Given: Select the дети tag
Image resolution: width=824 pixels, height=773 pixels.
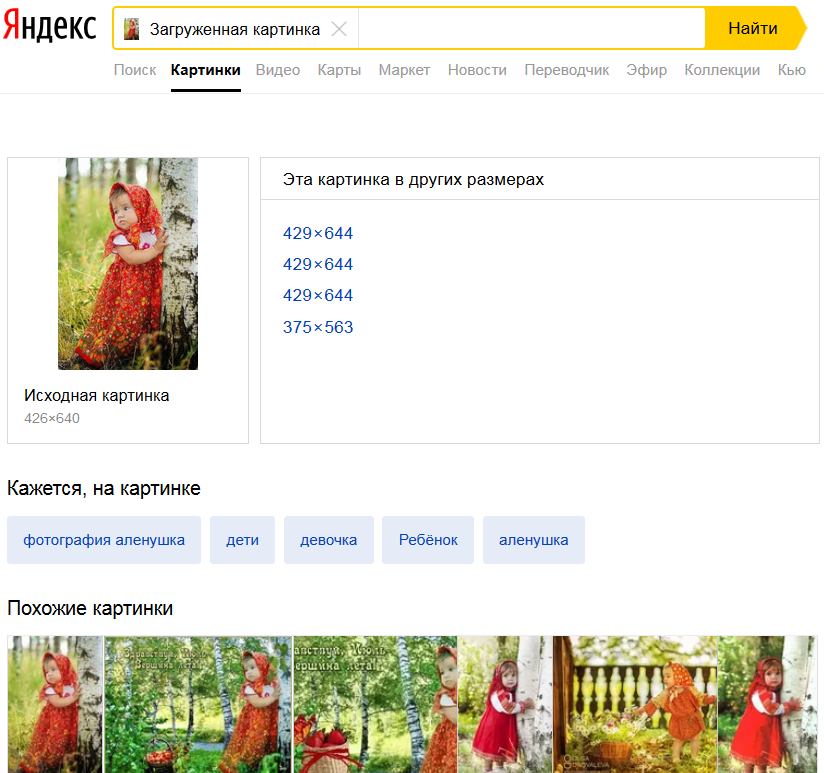Looking at the screenshot, I should [x=242, y=540].
